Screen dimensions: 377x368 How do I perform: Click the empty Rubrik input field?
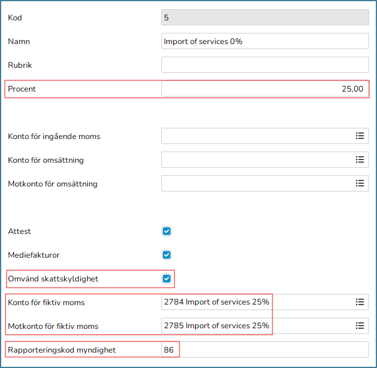265,65
